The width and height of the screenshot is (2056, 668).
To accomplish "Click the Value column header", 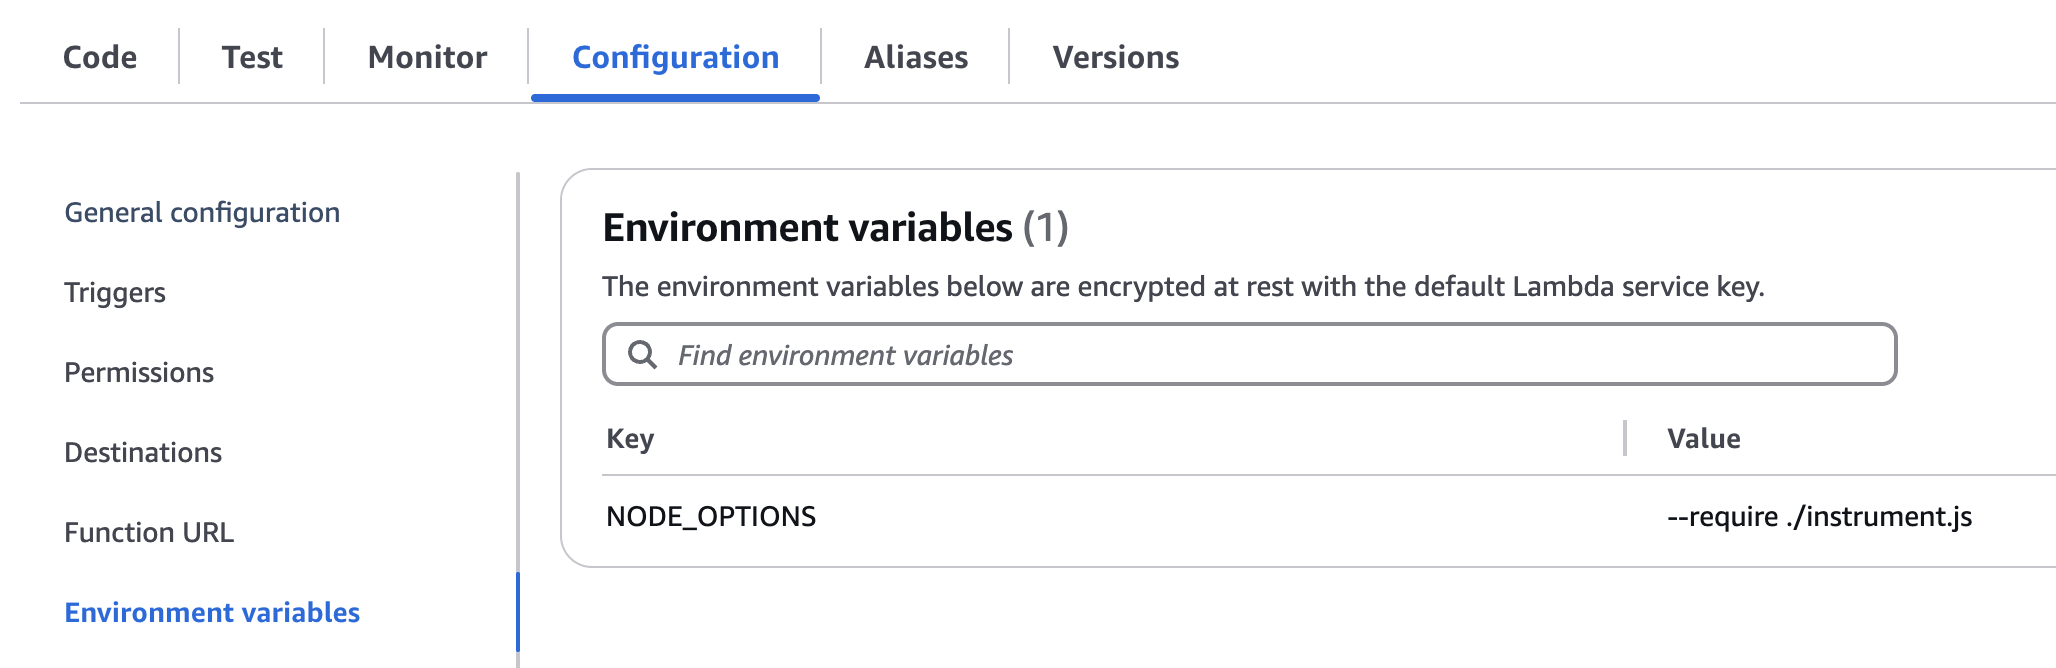I will (1704, 438).
